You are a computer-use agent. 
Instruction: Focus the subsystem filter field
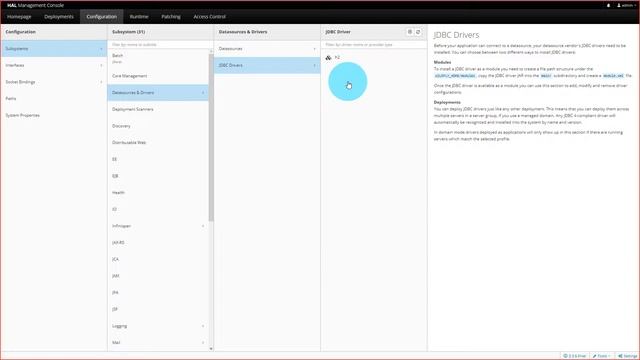(x=160, y=44)
